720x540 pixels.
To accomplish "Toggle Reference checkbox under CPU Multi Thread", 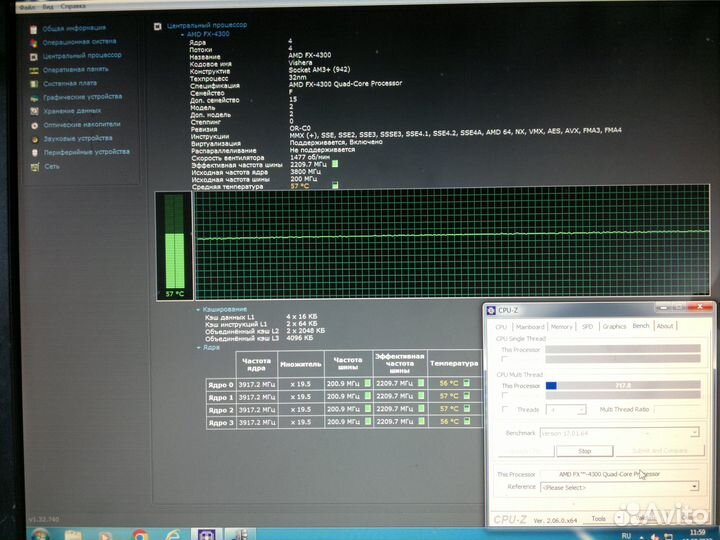I will [x=505, y=395].
